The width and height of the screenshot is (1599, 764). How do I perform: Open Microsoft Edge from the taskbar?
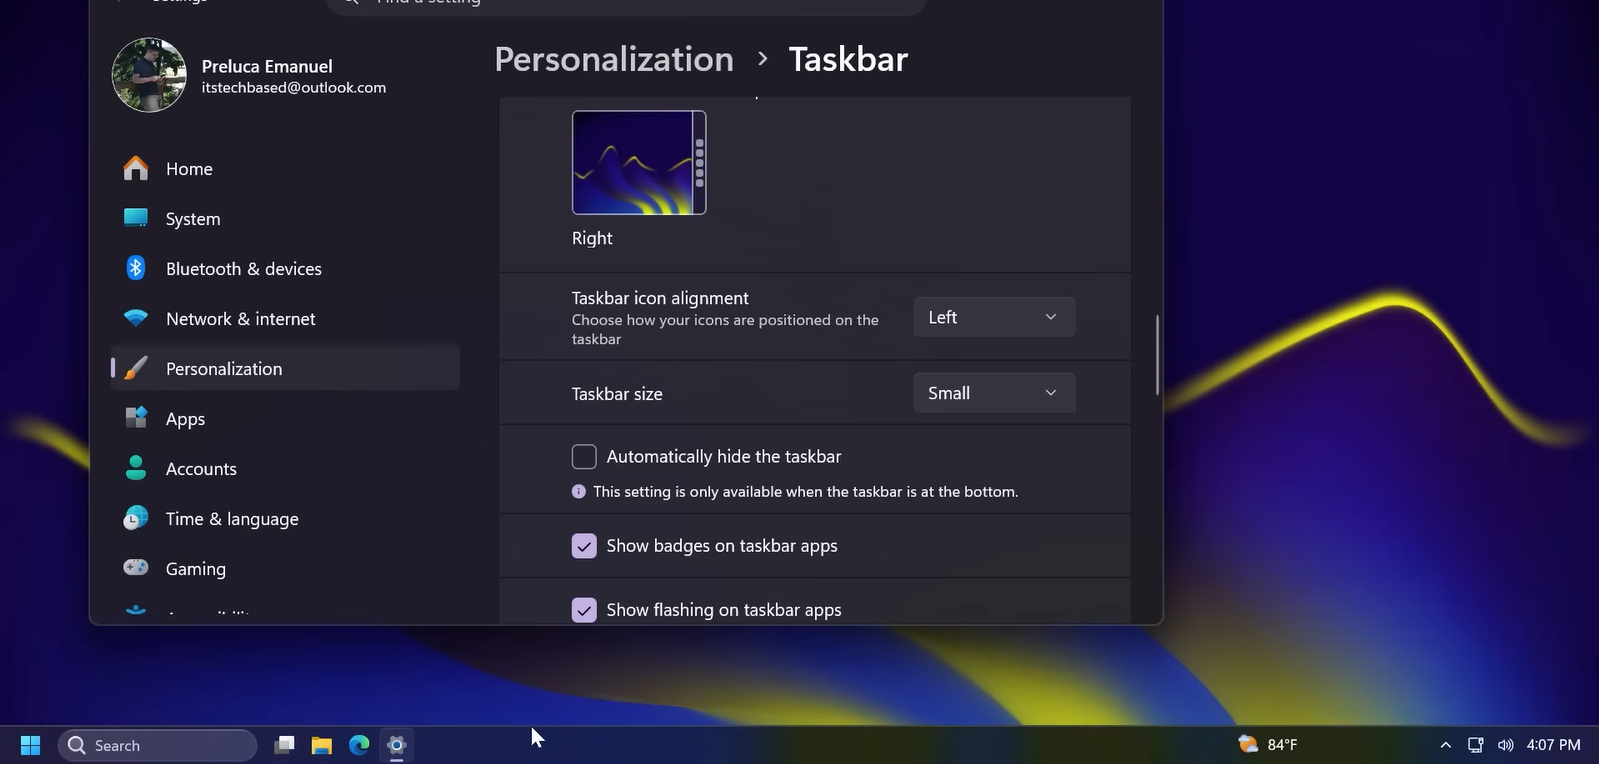[x=359, y=745]
